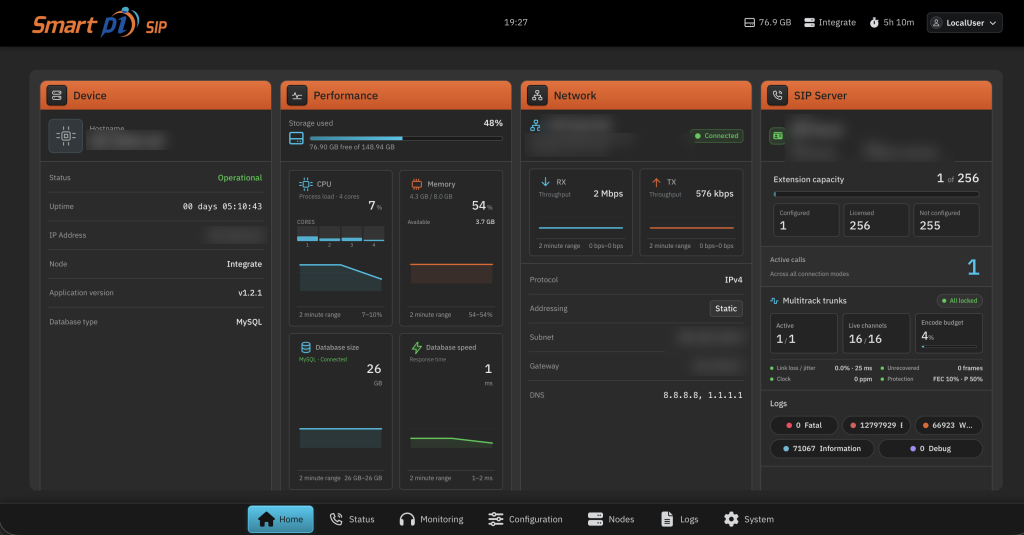Click the Active calls count 1
Screen dimensions: 1024x535
(x=973, y=267)
